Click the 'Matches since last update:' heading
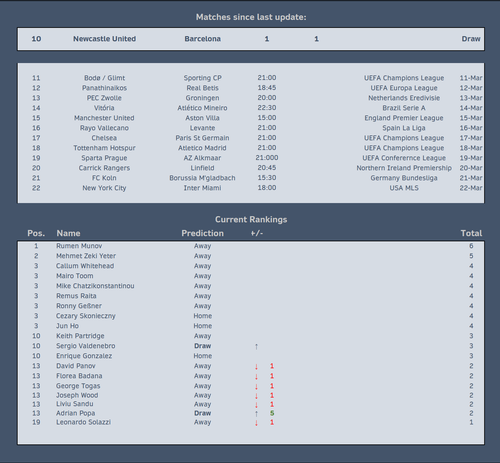The width and height of the screenshot is (500, 463). click(251, 17)
